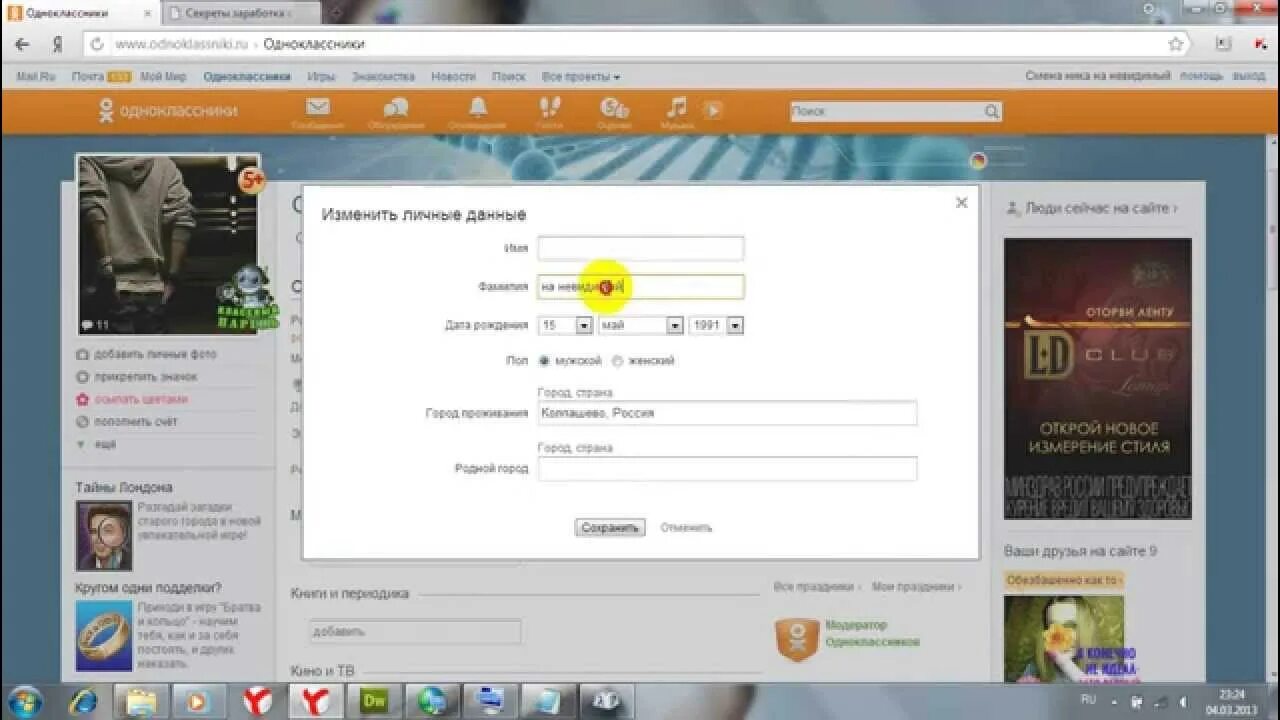Select the 'мужской' gender radio button
This screenshot has height=720, width=1280.
click(x=544, y=361)
